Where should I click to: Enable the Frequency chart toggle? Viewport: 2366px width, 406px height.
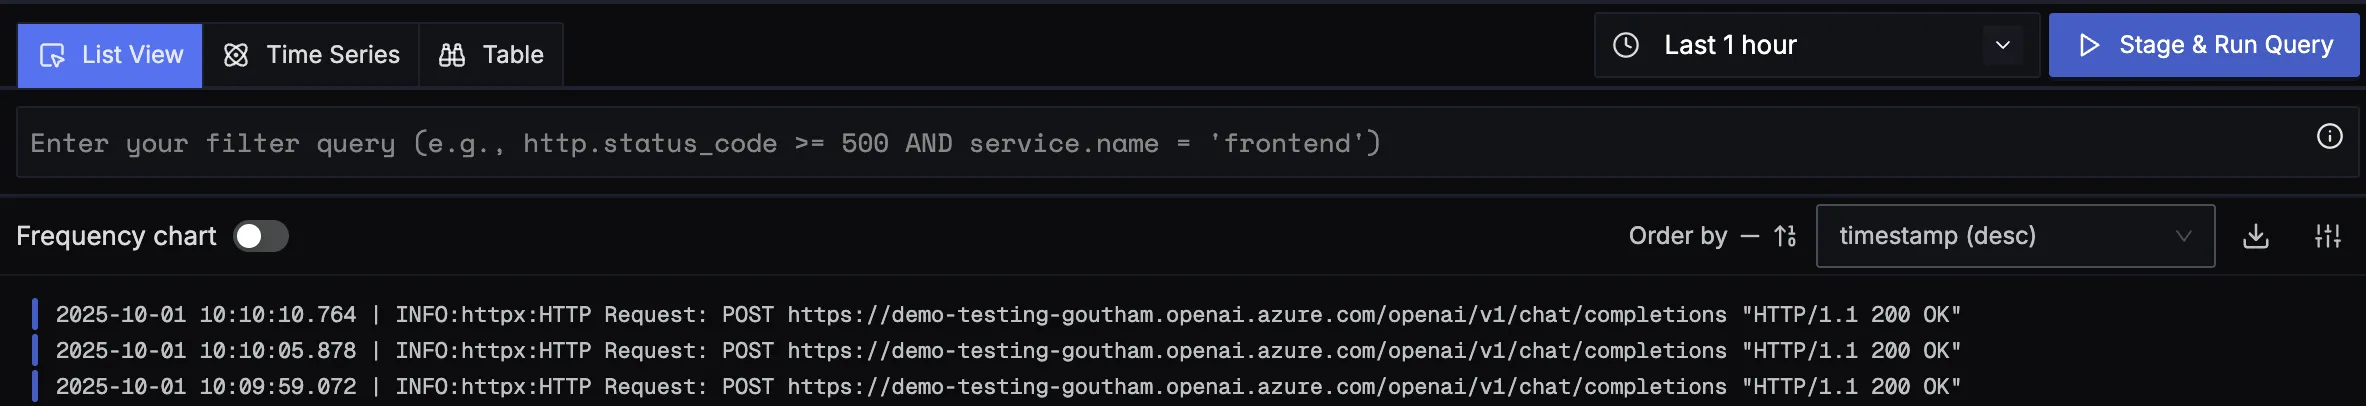pyautogui.click(x=261, y=236)
